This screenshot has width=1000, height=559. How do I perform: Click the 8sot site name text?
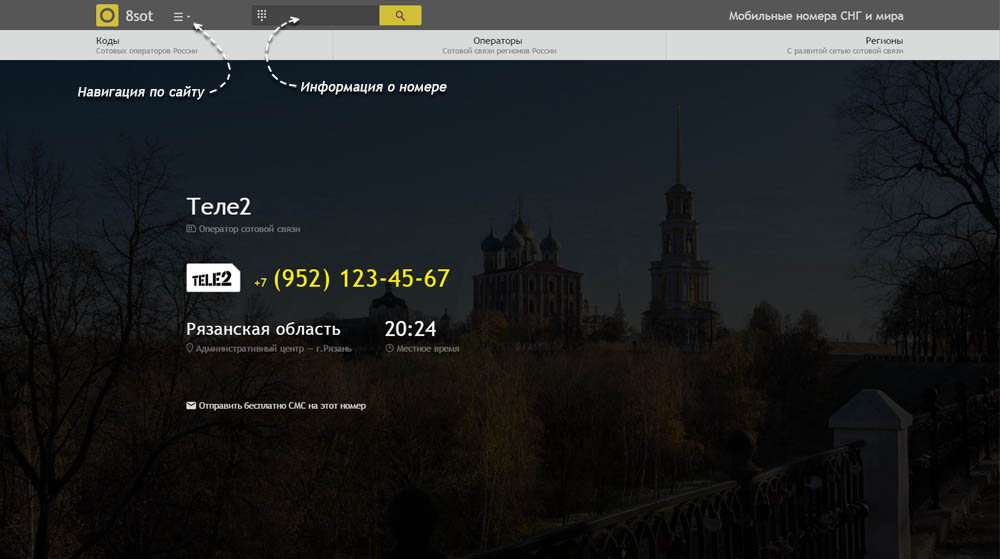pos(139,16)
